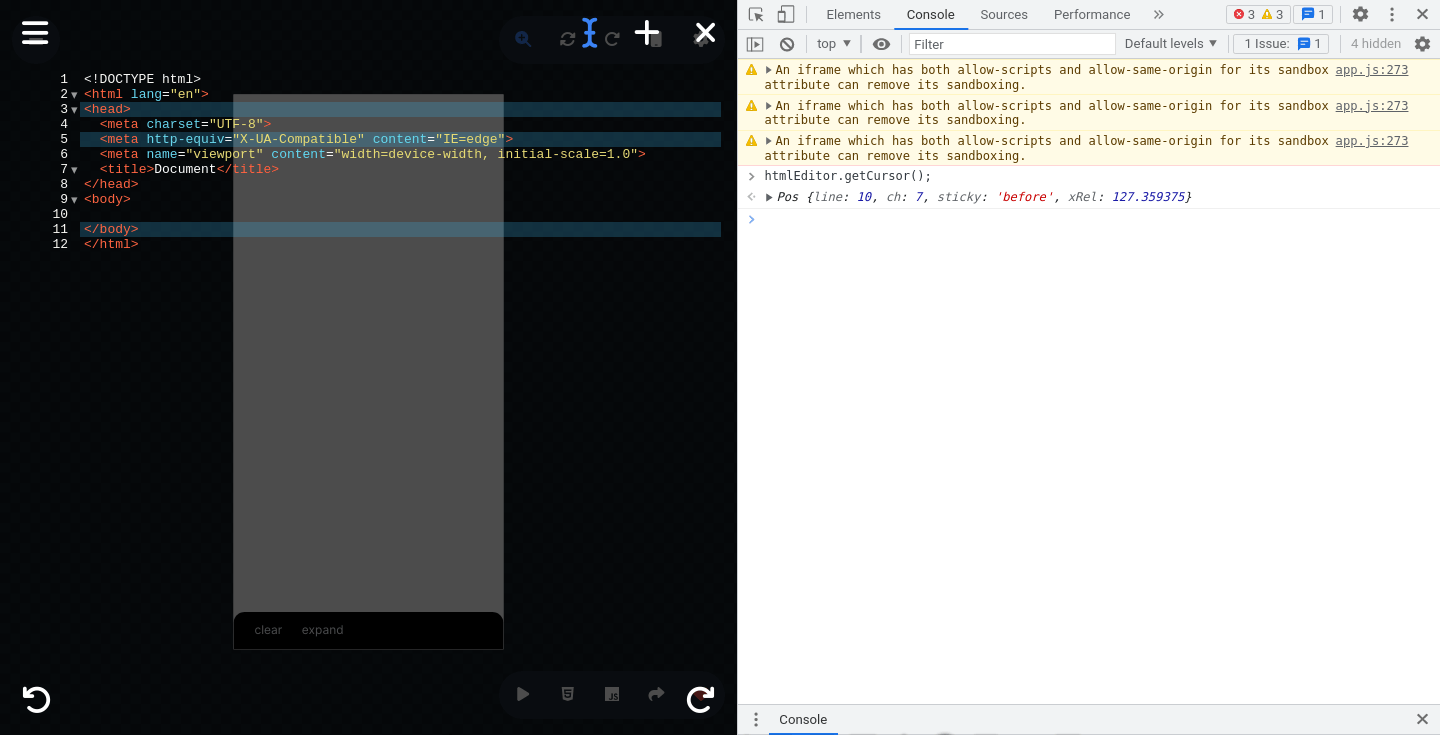Image resolution: width=1440 pixels, height=735 pixels.
Task: Select the text cursor tool in top toolbar
Action: pyautogui.click(x=589, y=33)
